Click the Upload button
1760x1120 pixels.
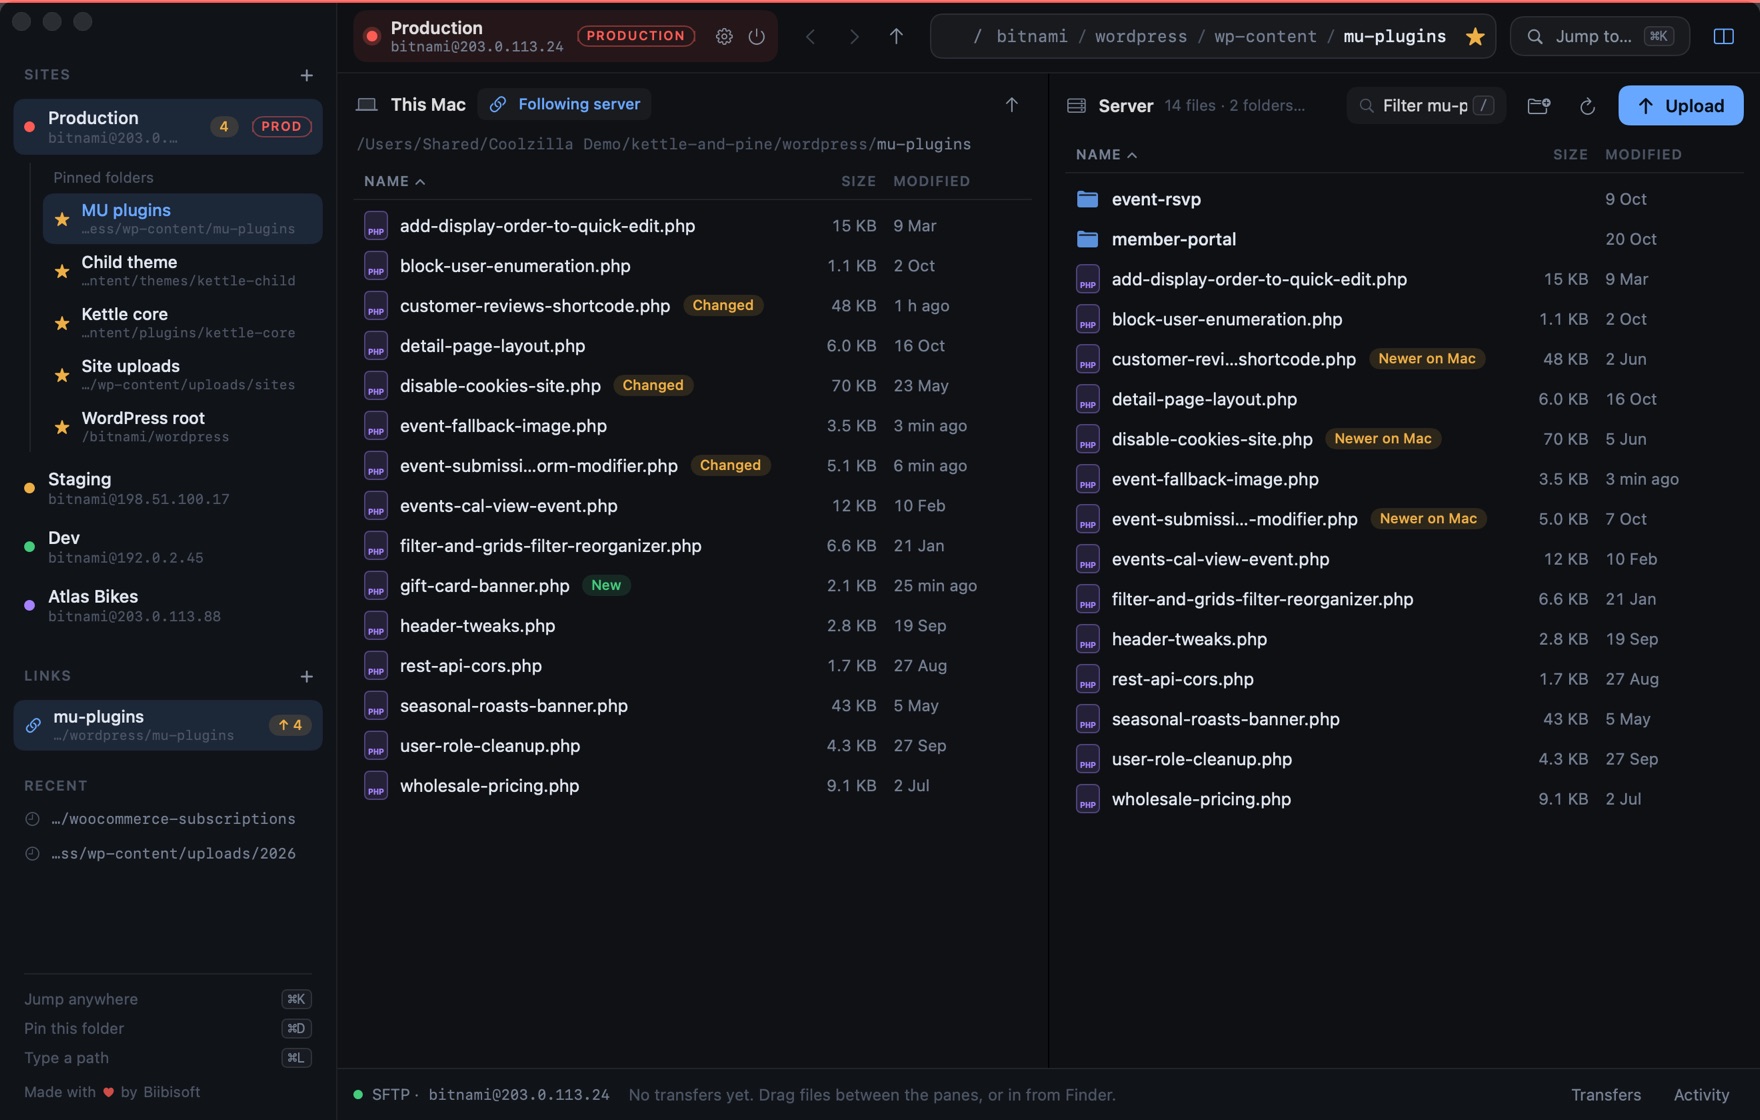tap(1680, 106)
